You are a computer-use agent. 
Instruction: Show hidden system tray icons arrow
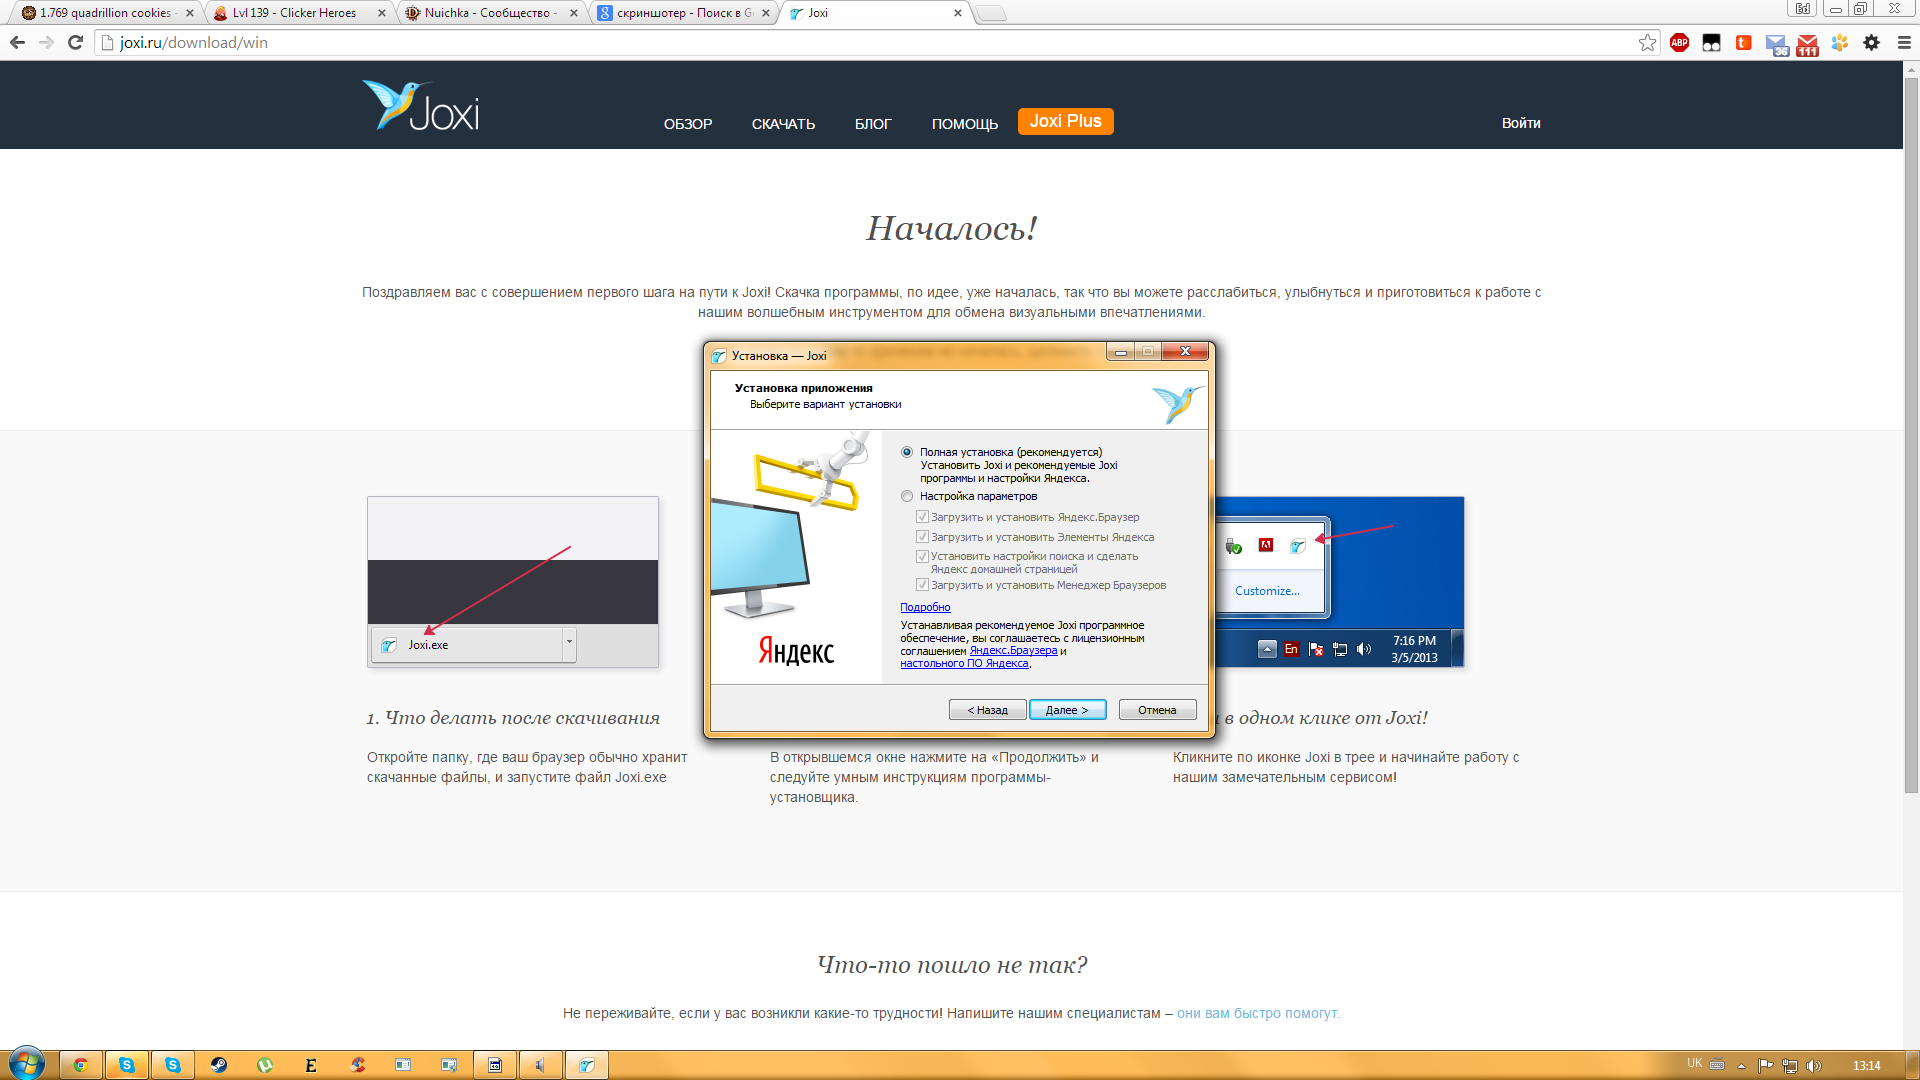pos(1741,1066)
